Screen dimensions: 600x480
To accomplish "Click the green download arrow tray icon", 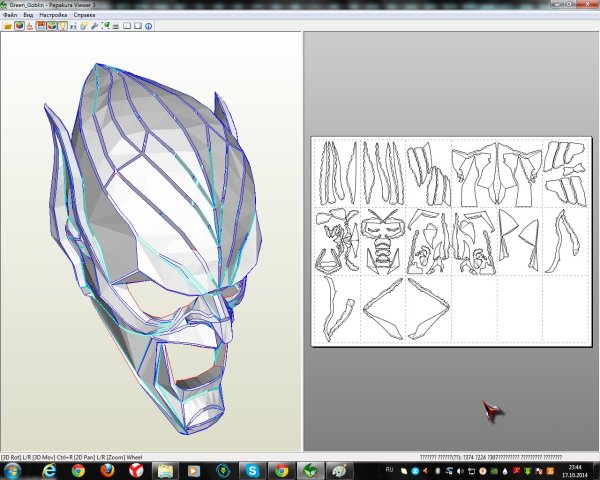I will [528, 471].
